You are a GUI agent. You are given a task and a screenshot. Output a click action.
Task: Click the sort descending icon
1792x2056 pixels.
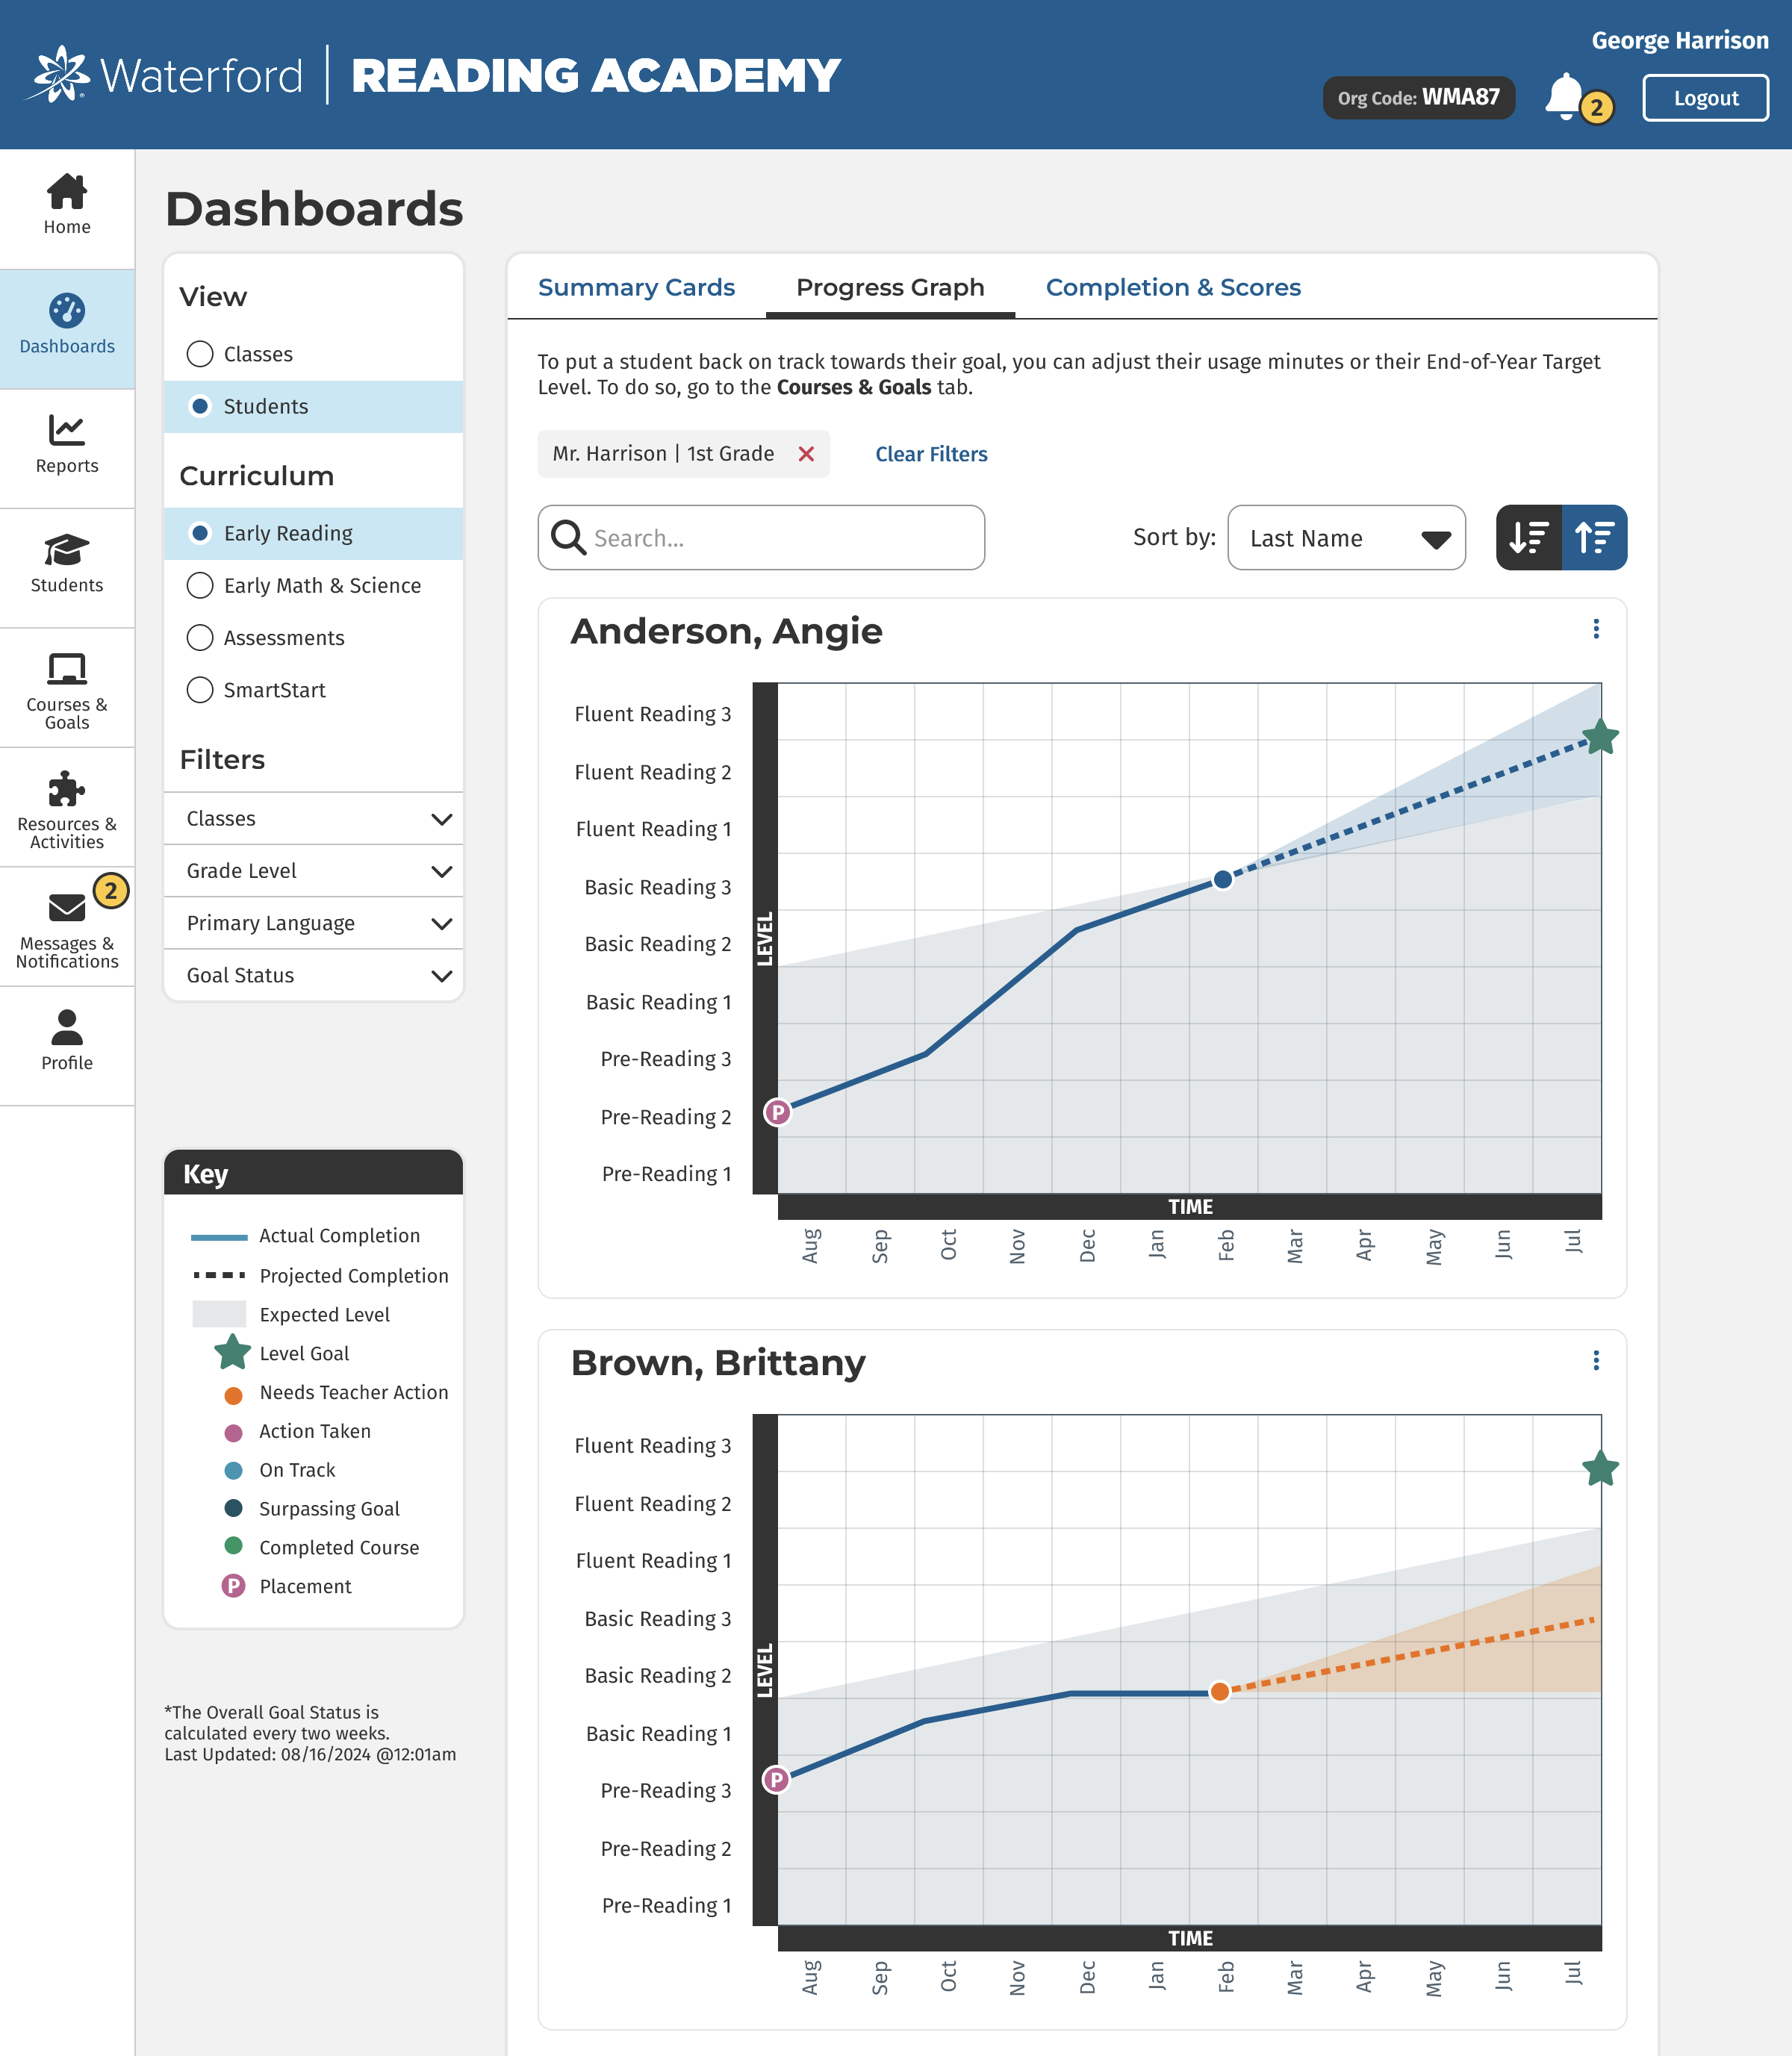click(x=1529, y=538)
